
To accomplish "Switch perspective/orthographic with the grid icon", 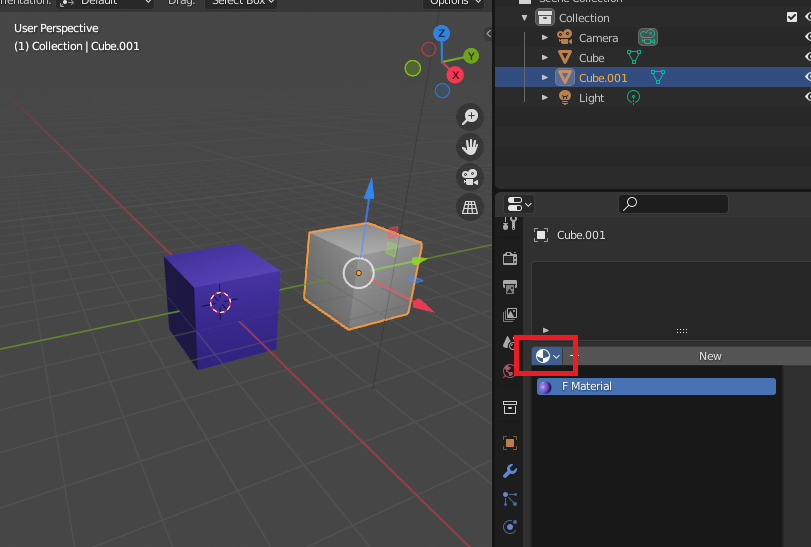I will click(x=470, y=207).
